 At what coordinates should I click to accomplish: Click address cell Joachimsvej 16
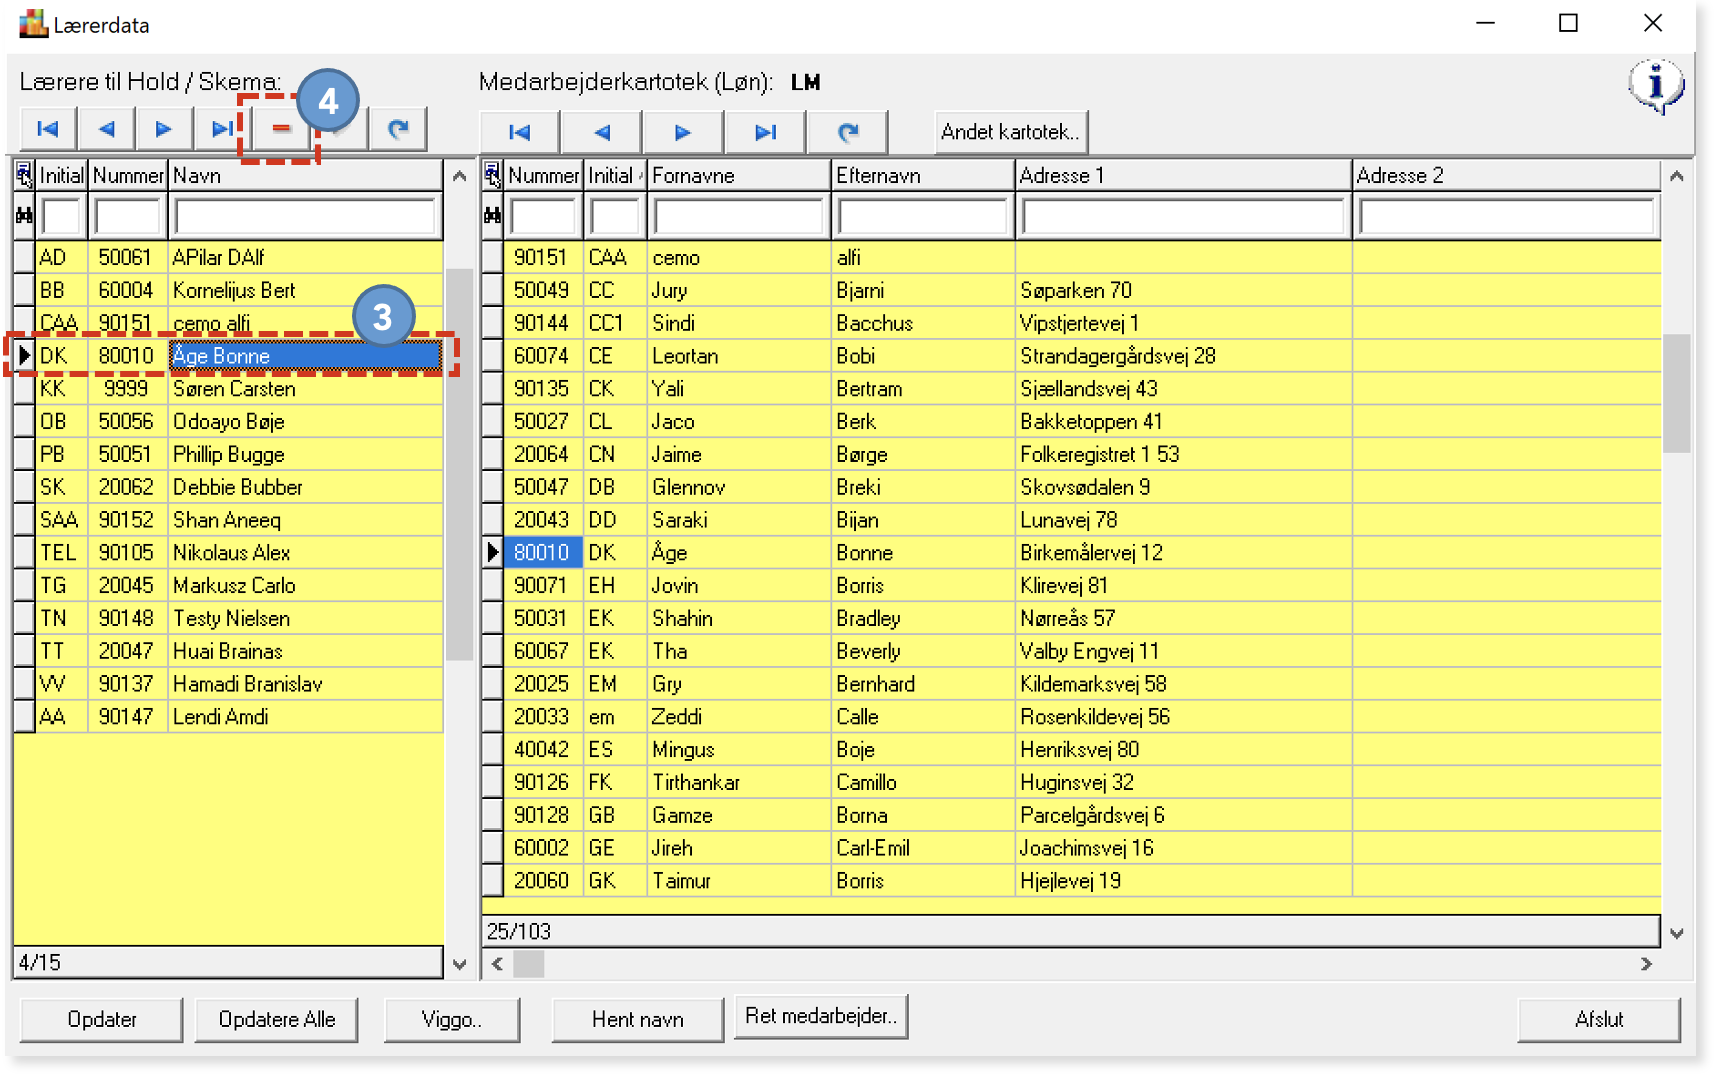click(1184, 849)
